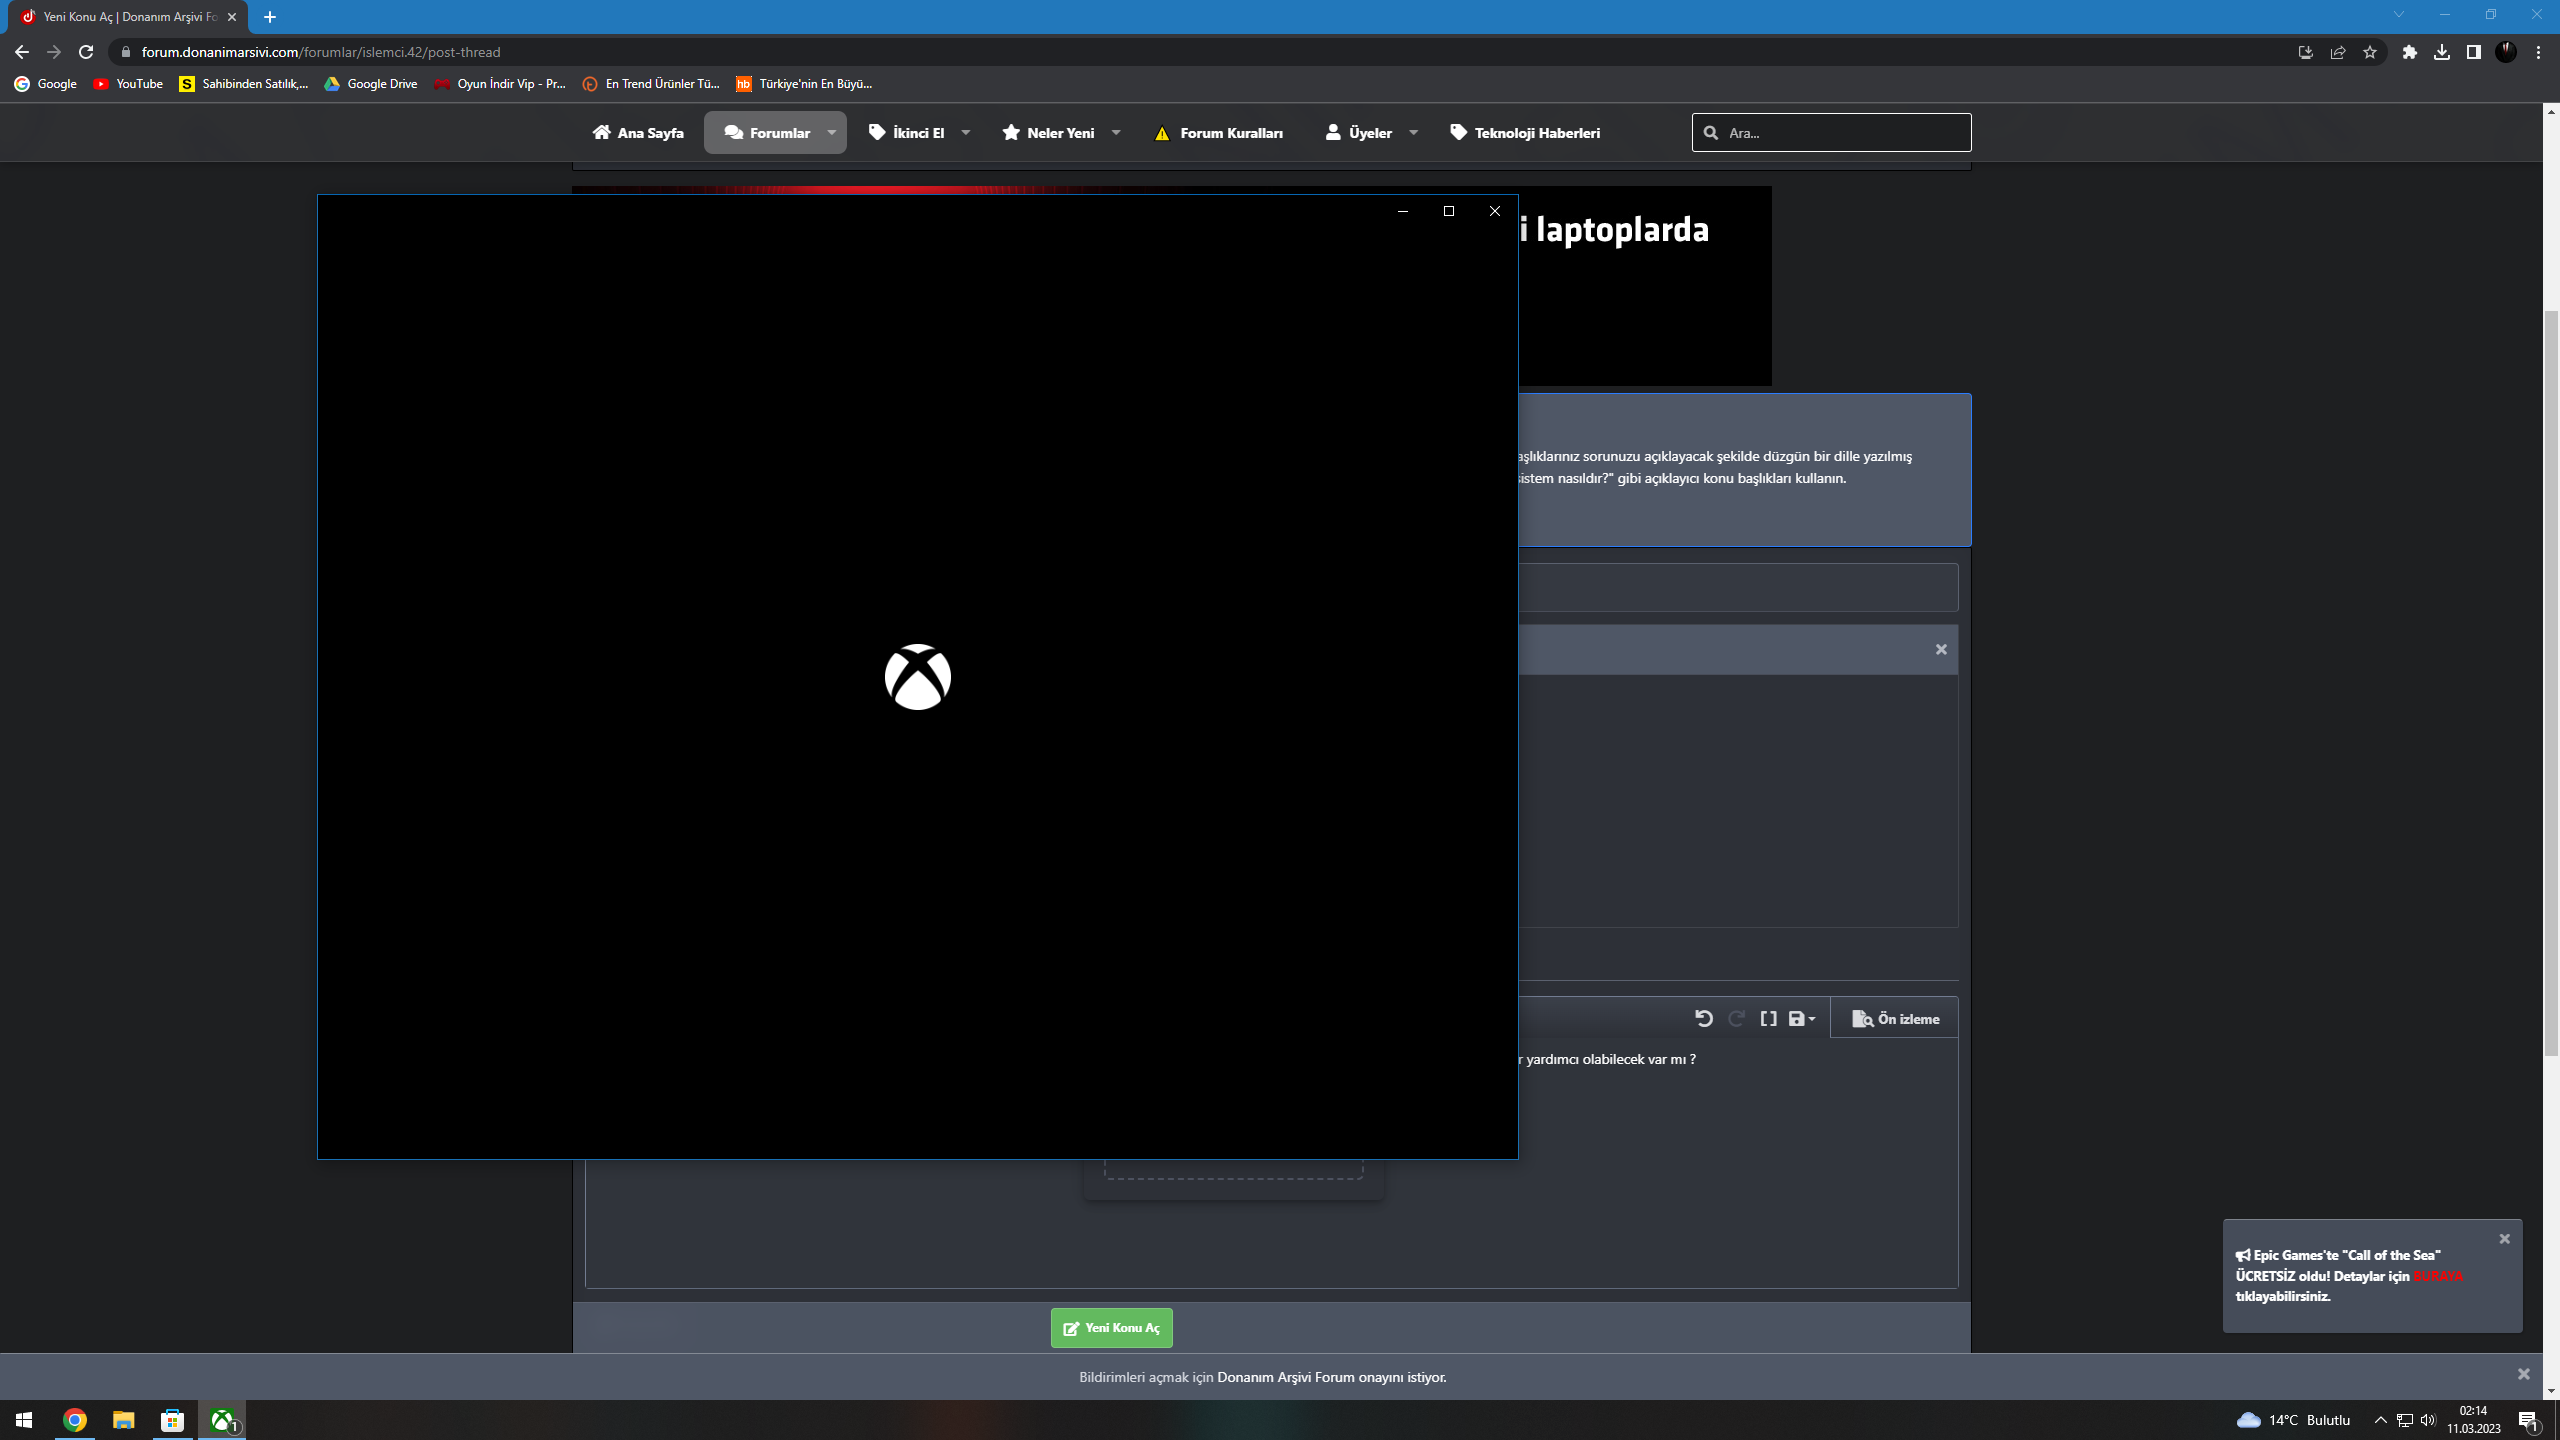Screen dimensions: 2560x1440
Task: Click the address bar URL
Action: (x=320, y=52)
